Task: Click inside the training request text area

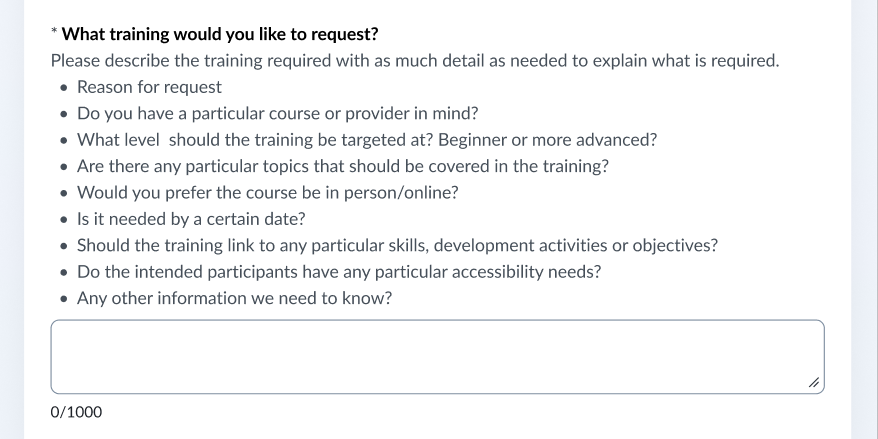Action: (437, 357)
